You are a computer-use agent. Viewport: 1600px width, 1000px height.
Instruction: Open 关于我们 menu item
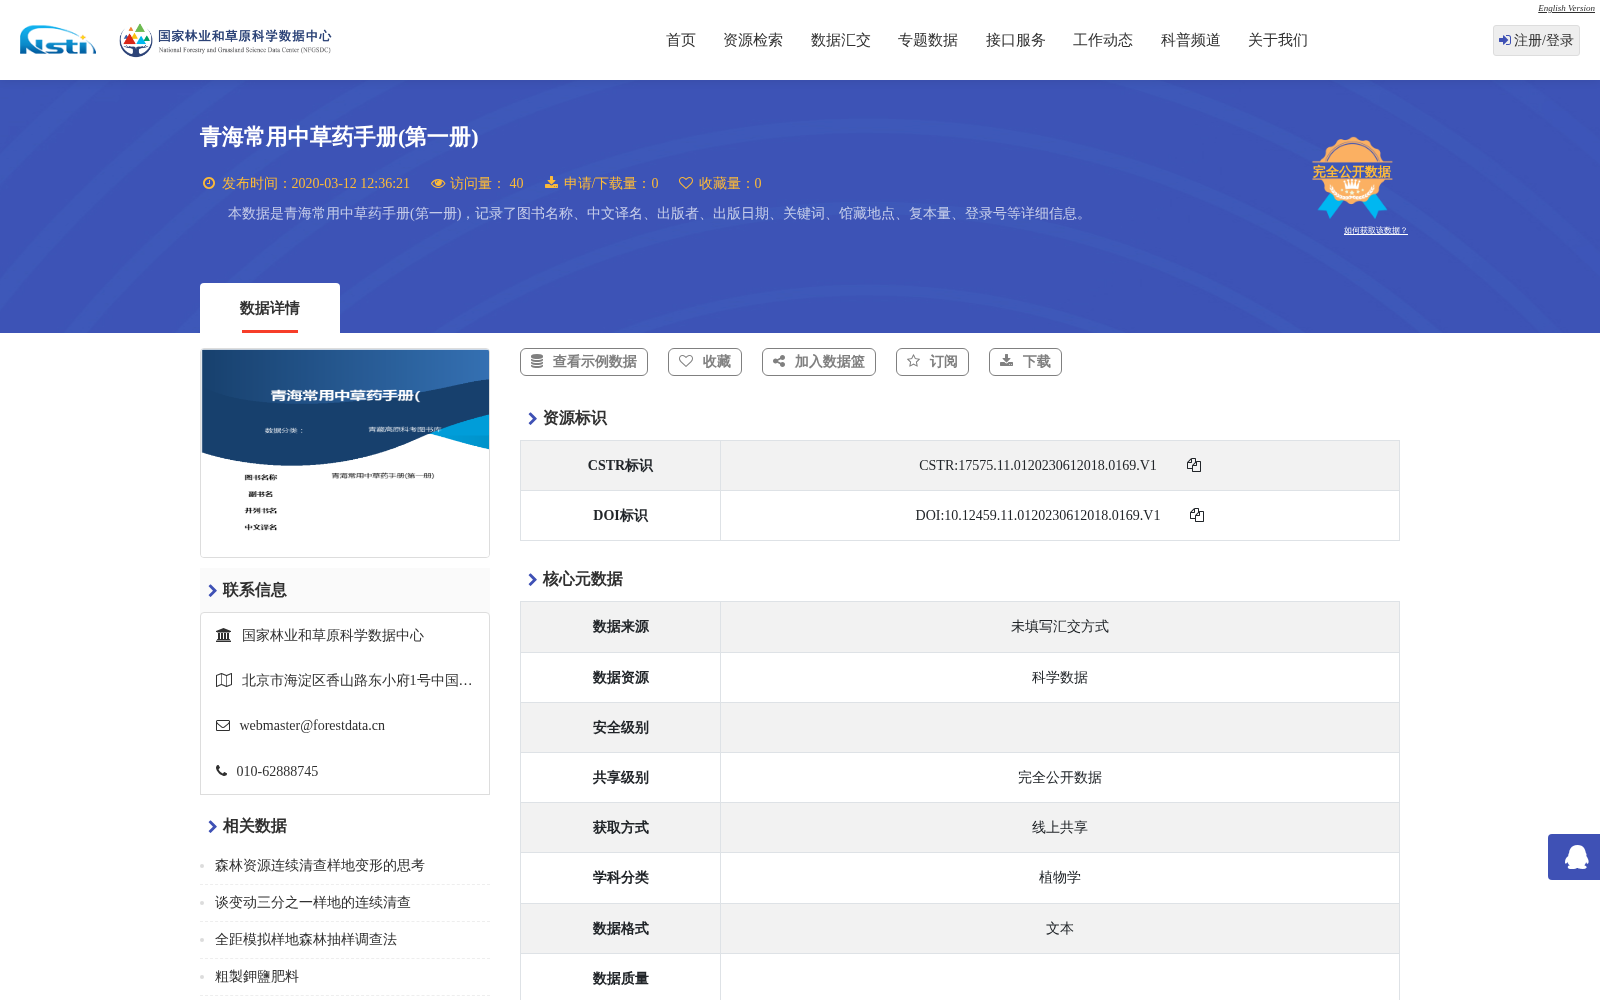[1278, 40]
